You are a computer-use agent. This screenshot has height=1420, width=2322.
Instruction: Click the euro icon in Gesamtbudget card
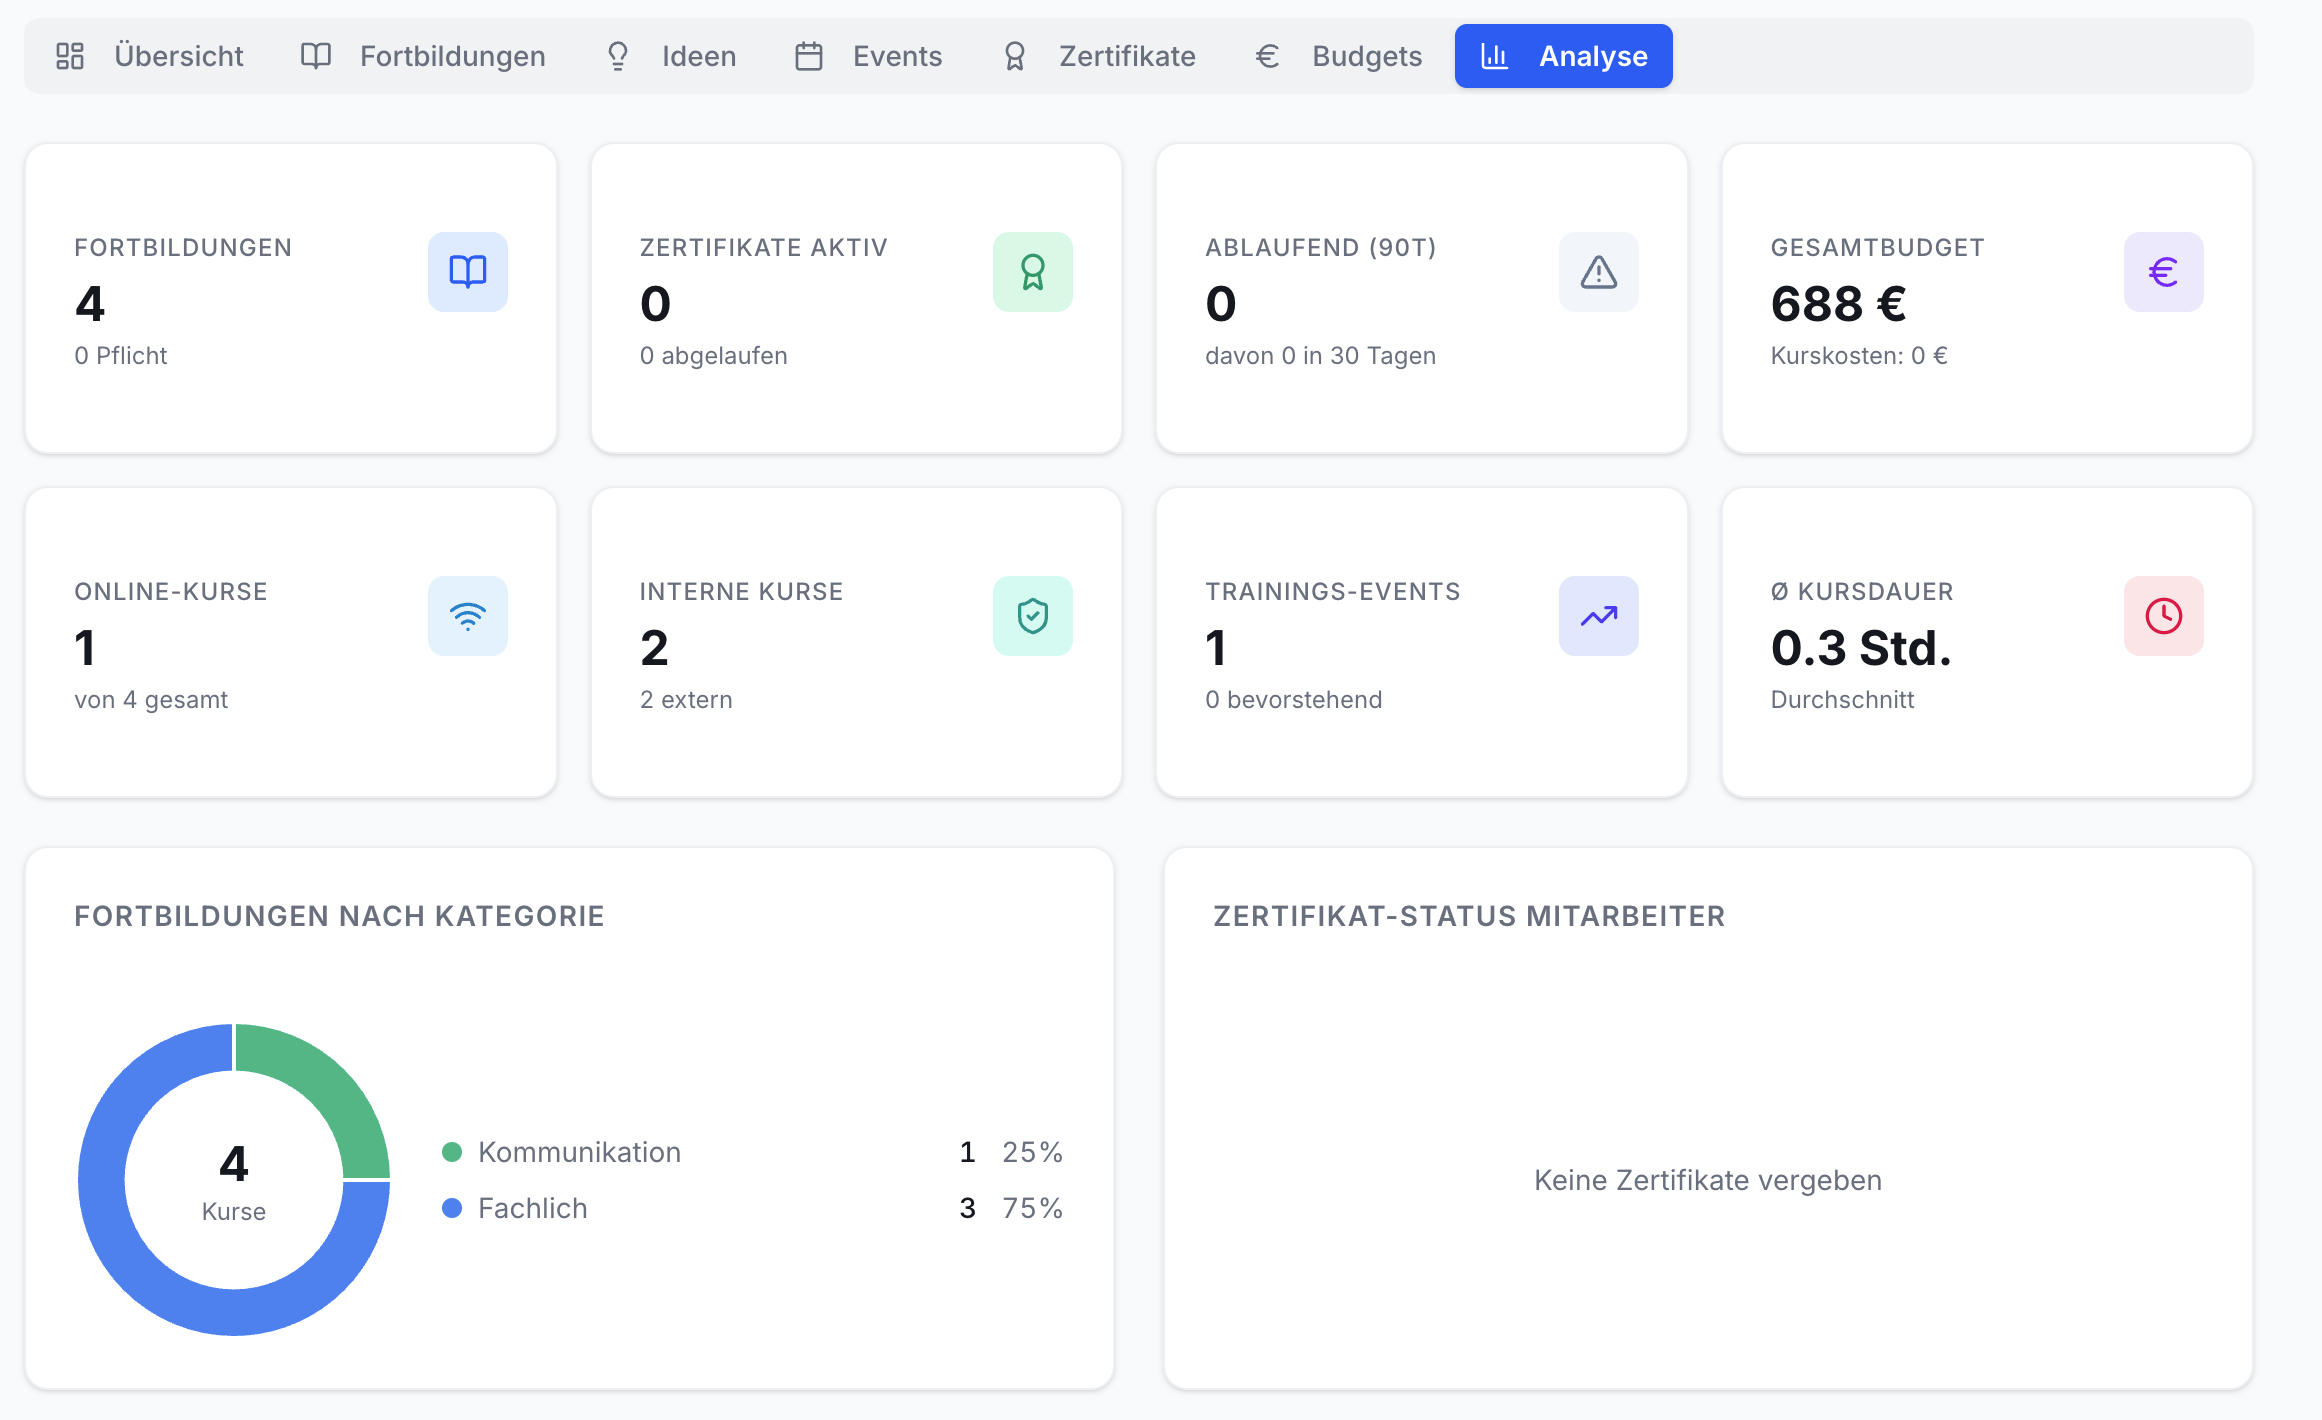coord(2164,272)
